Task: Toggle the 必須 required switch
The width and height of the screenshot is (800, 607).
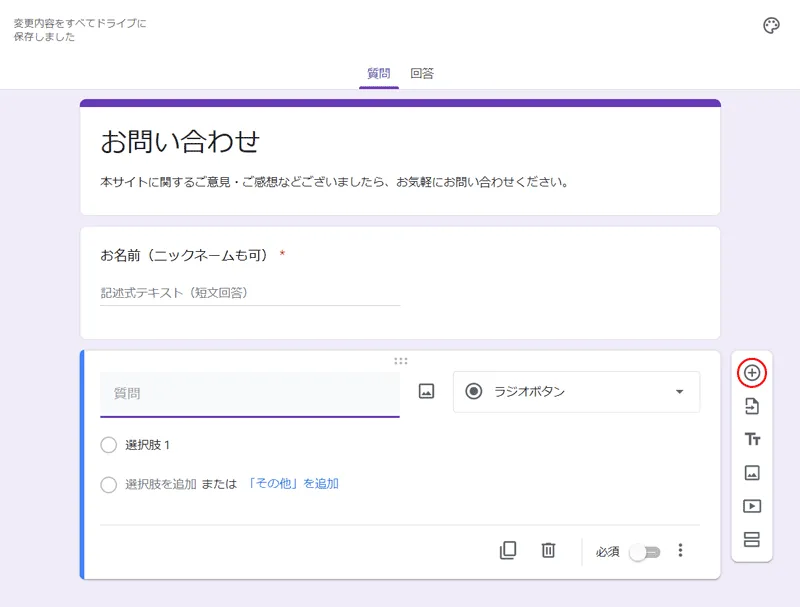Action: (645, 552)
